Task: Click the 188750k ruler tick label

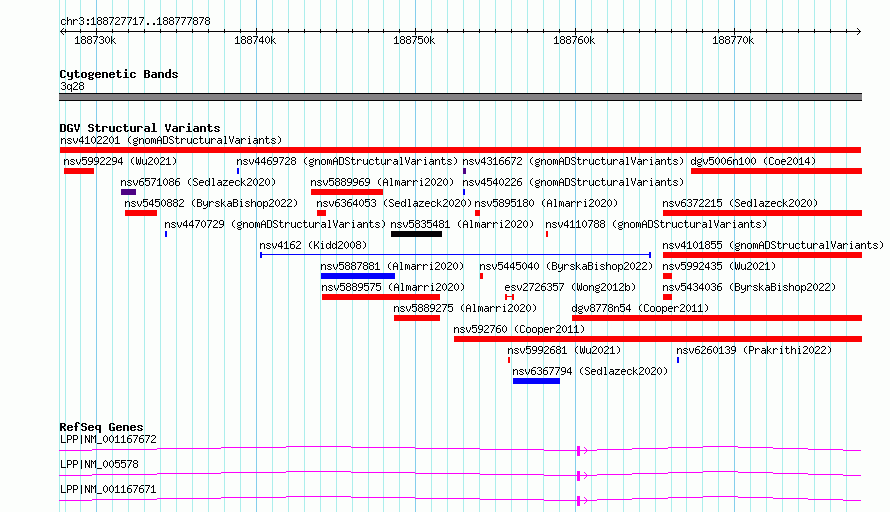Action: point(414,40)
